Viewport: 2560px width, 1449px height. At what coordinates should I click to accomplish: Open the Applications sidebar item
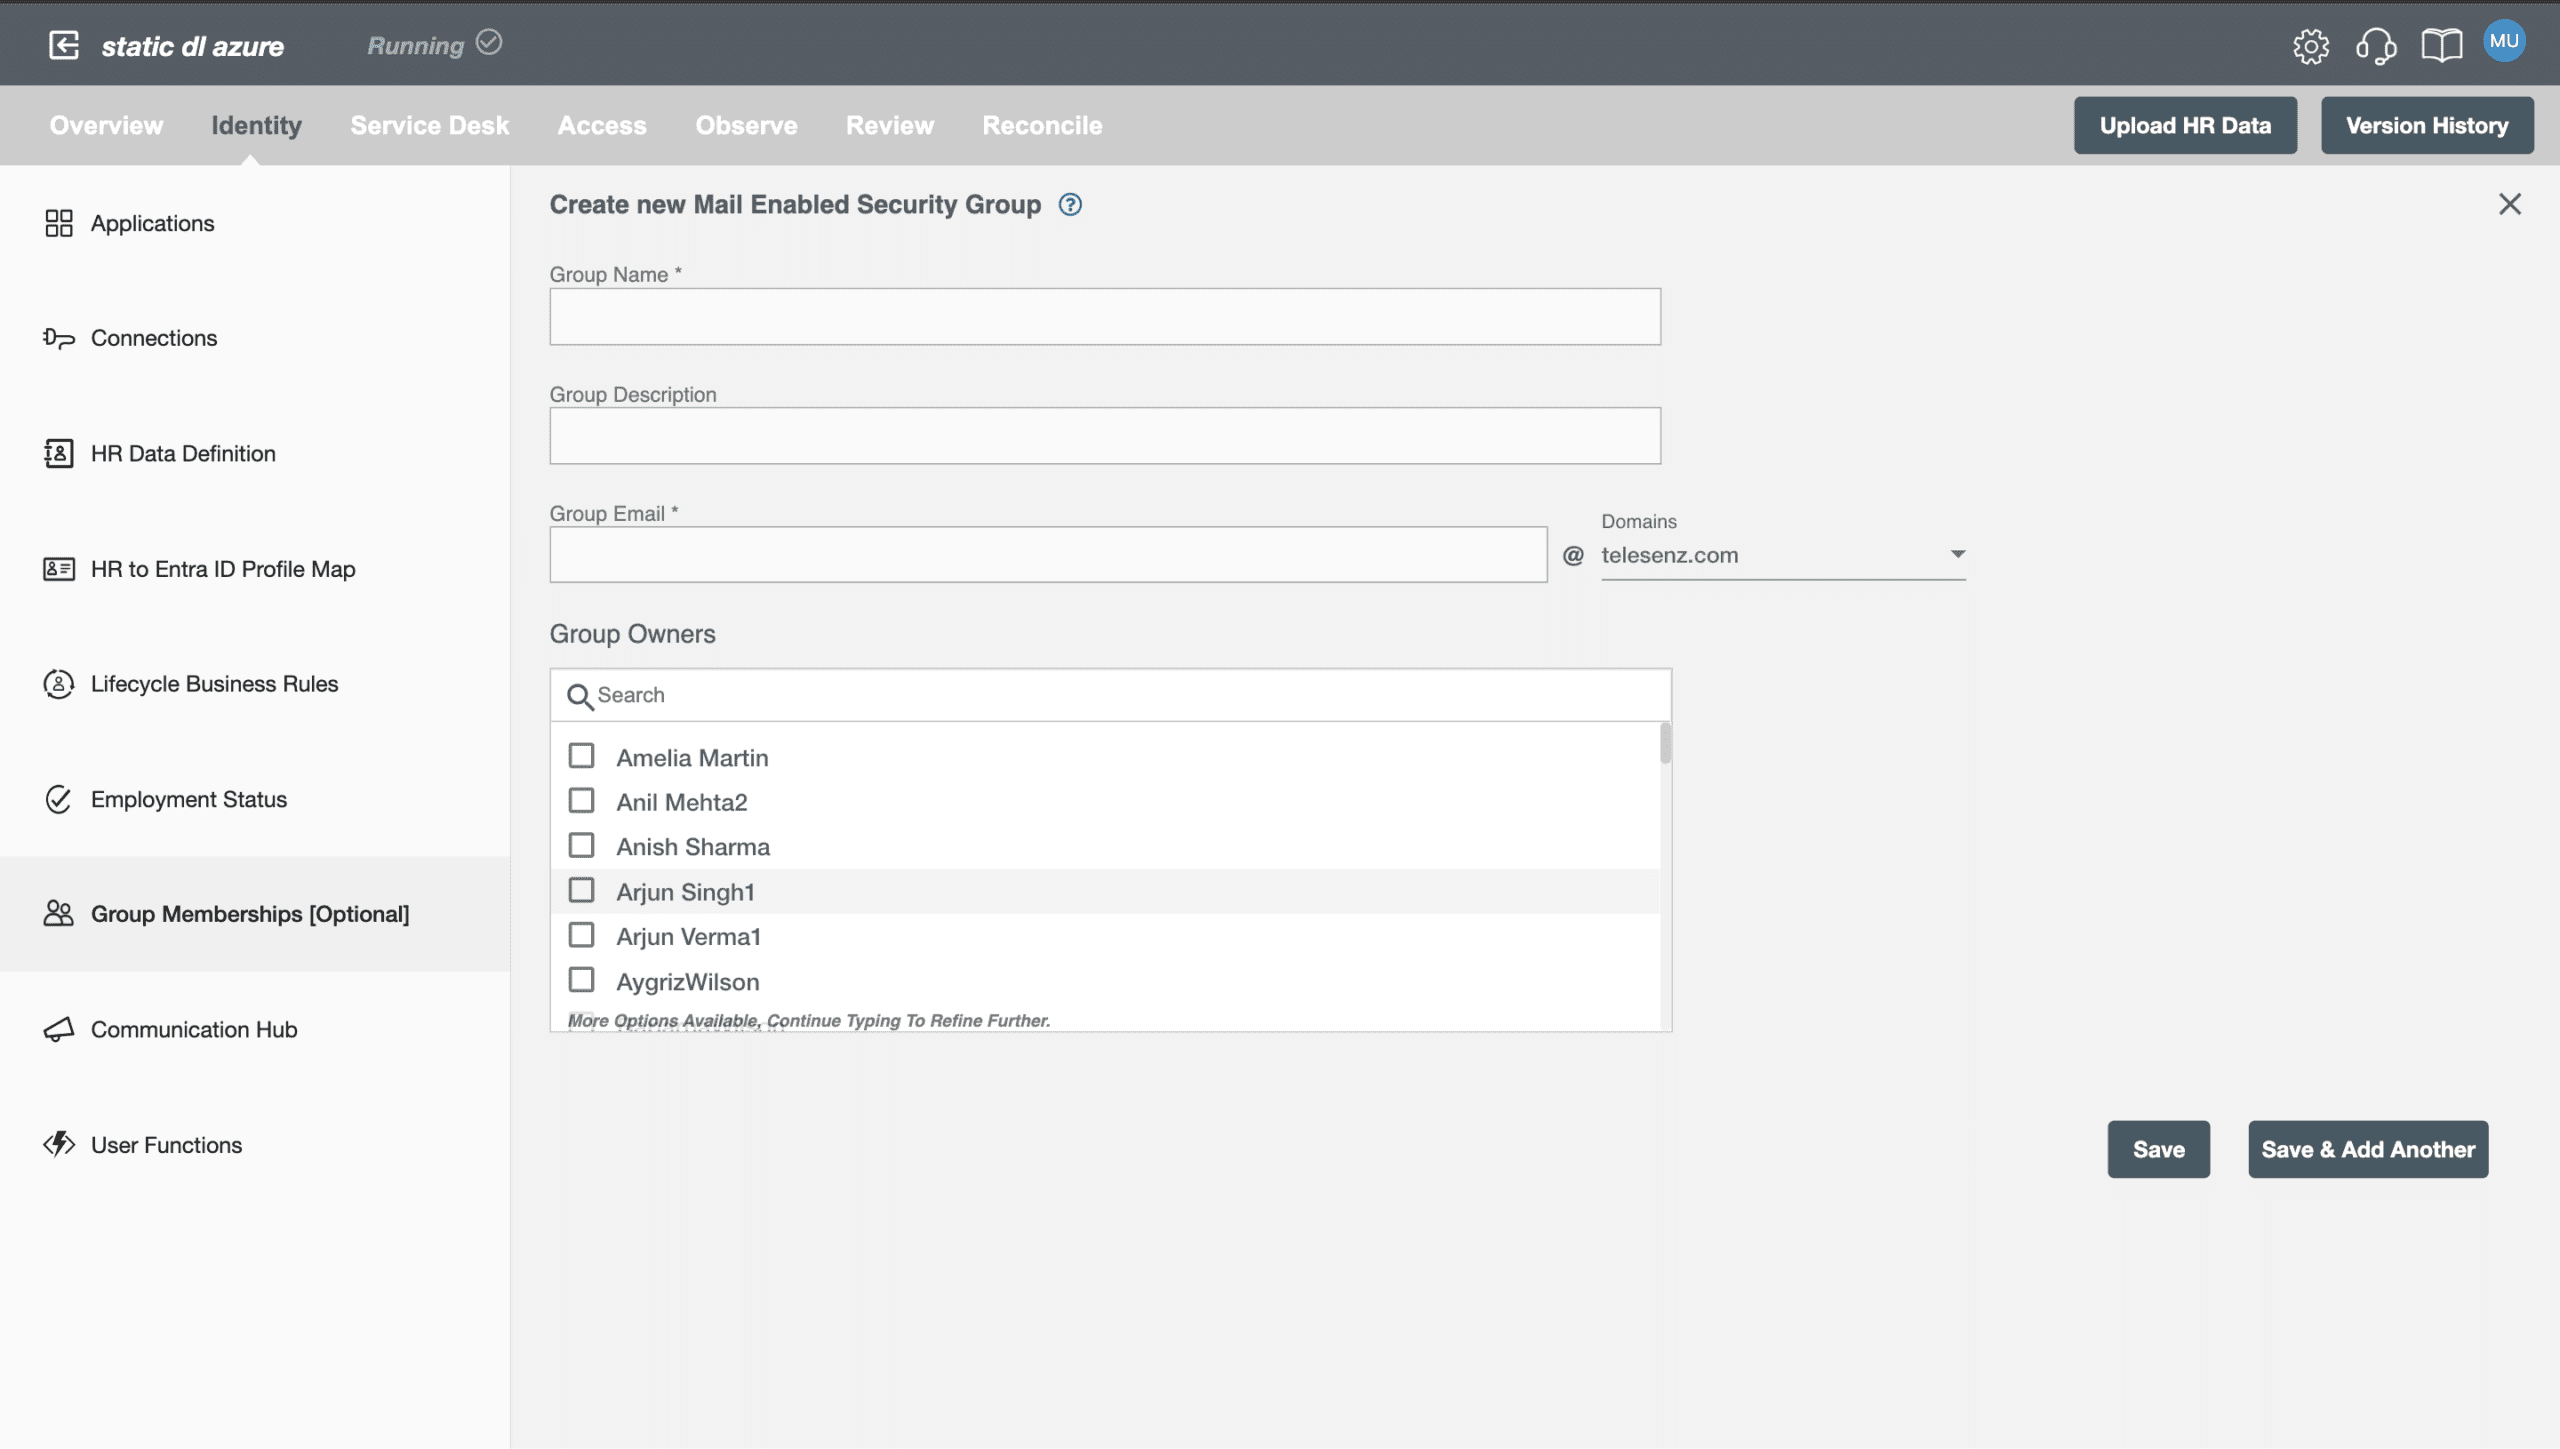click(x=152, y=223)
